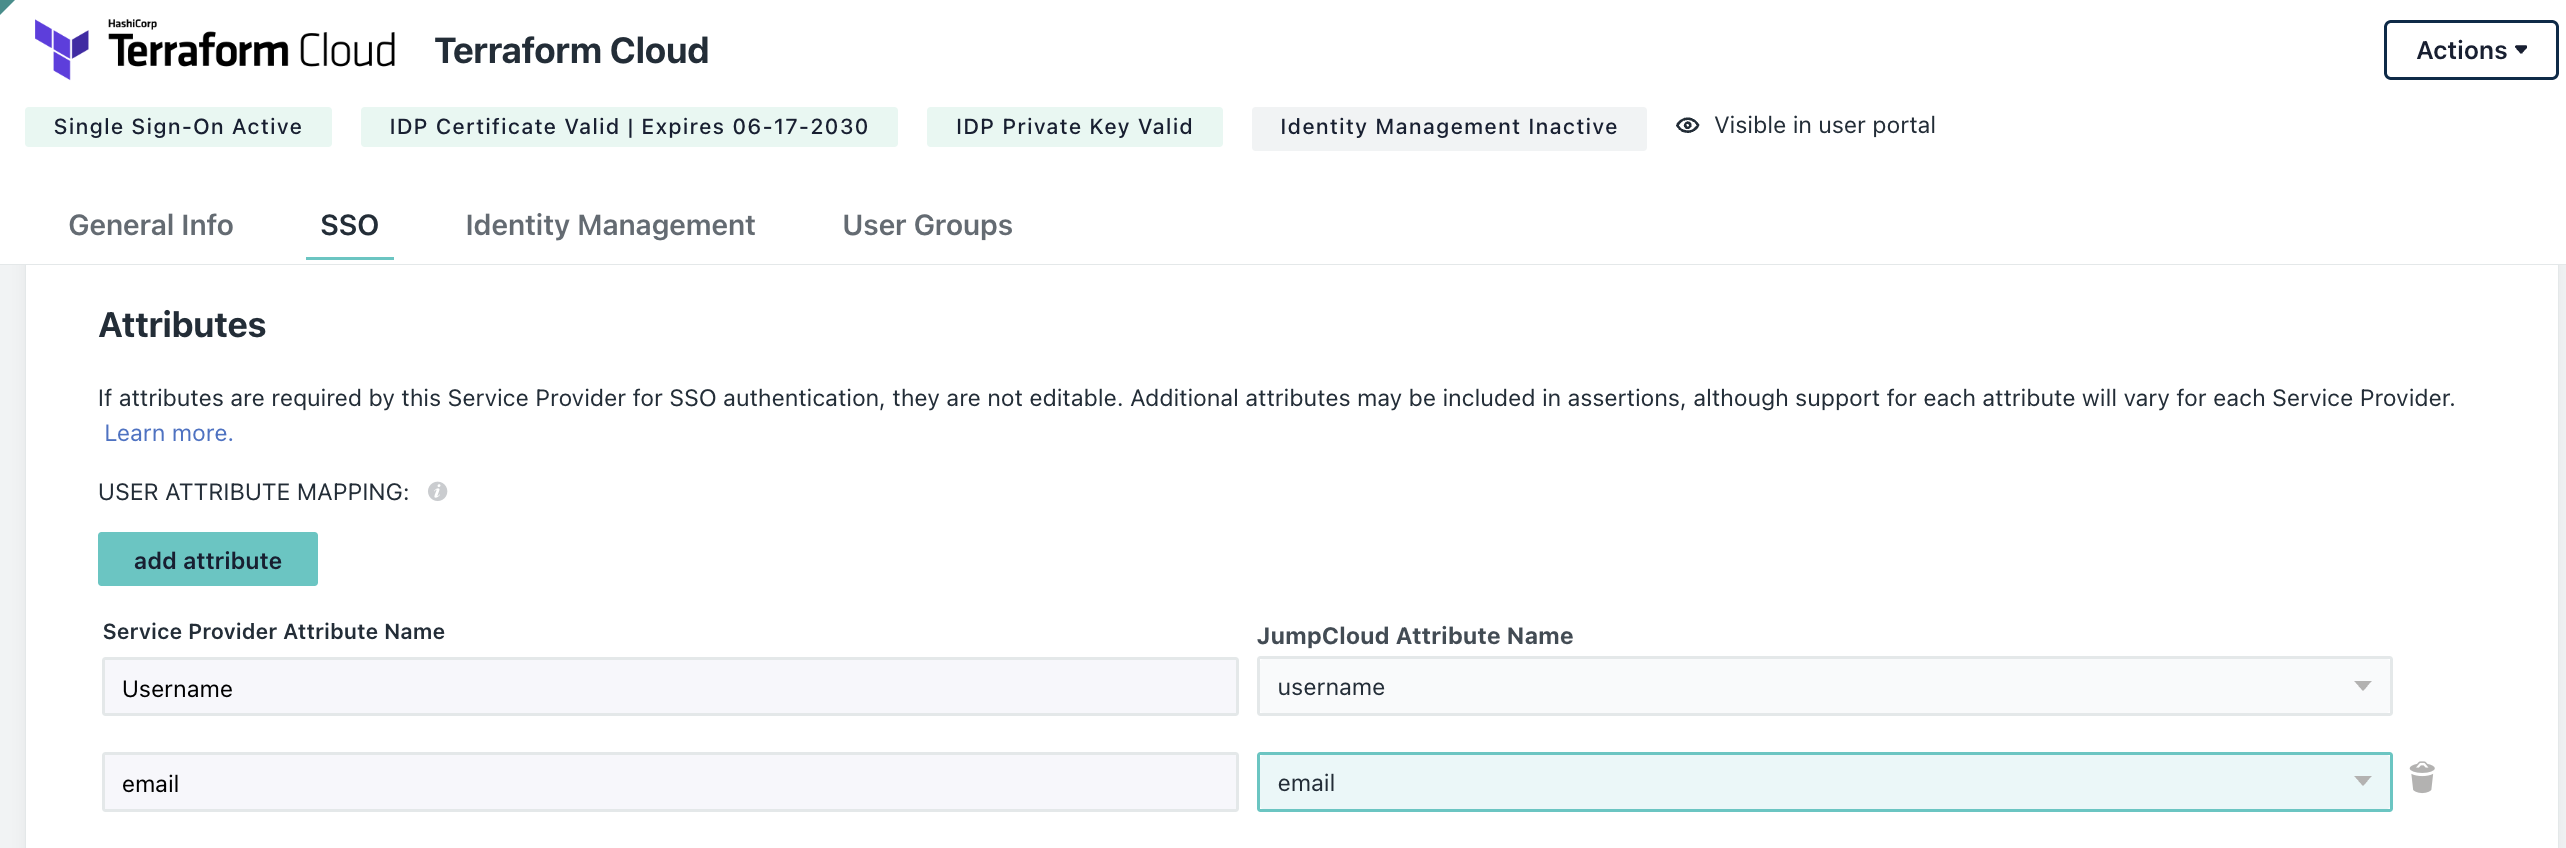Open the Actions dropdown menu
Image resolution: width=2566 pixels, height=848 pixels.
point(2470,50)
